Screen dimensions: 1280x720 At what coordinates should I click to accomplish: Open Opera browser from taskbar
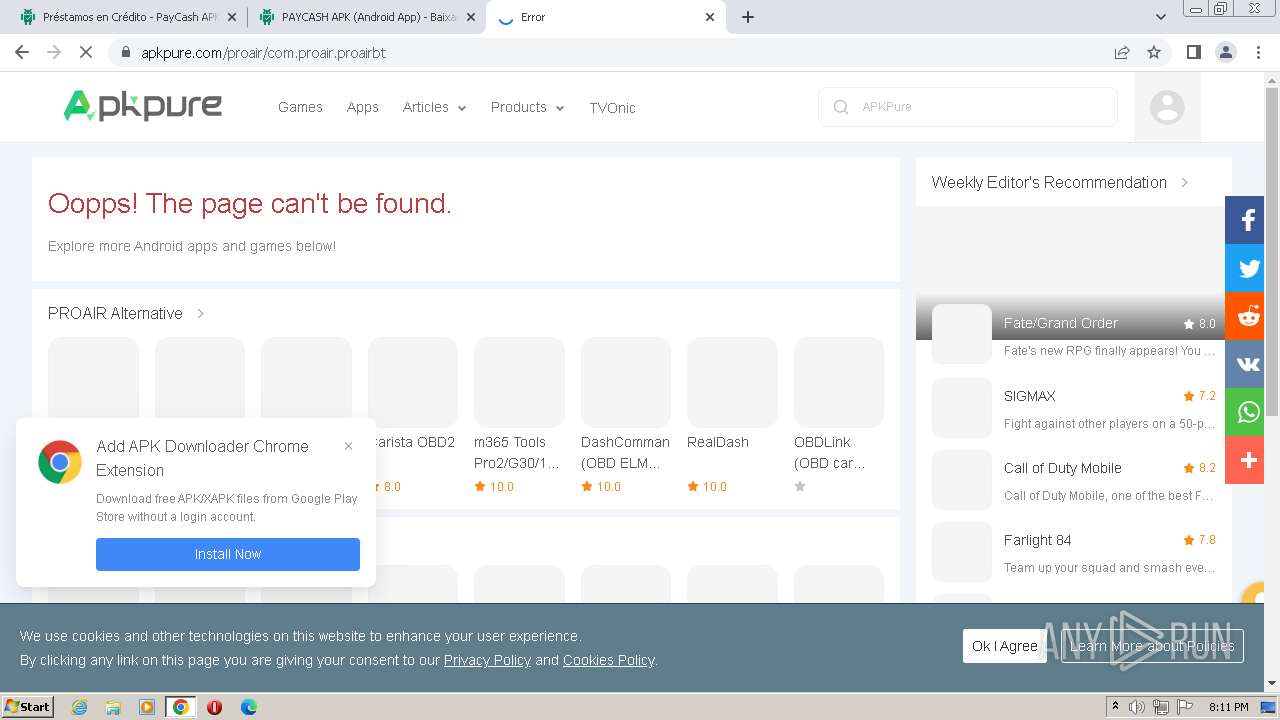[x=214, y=707]
